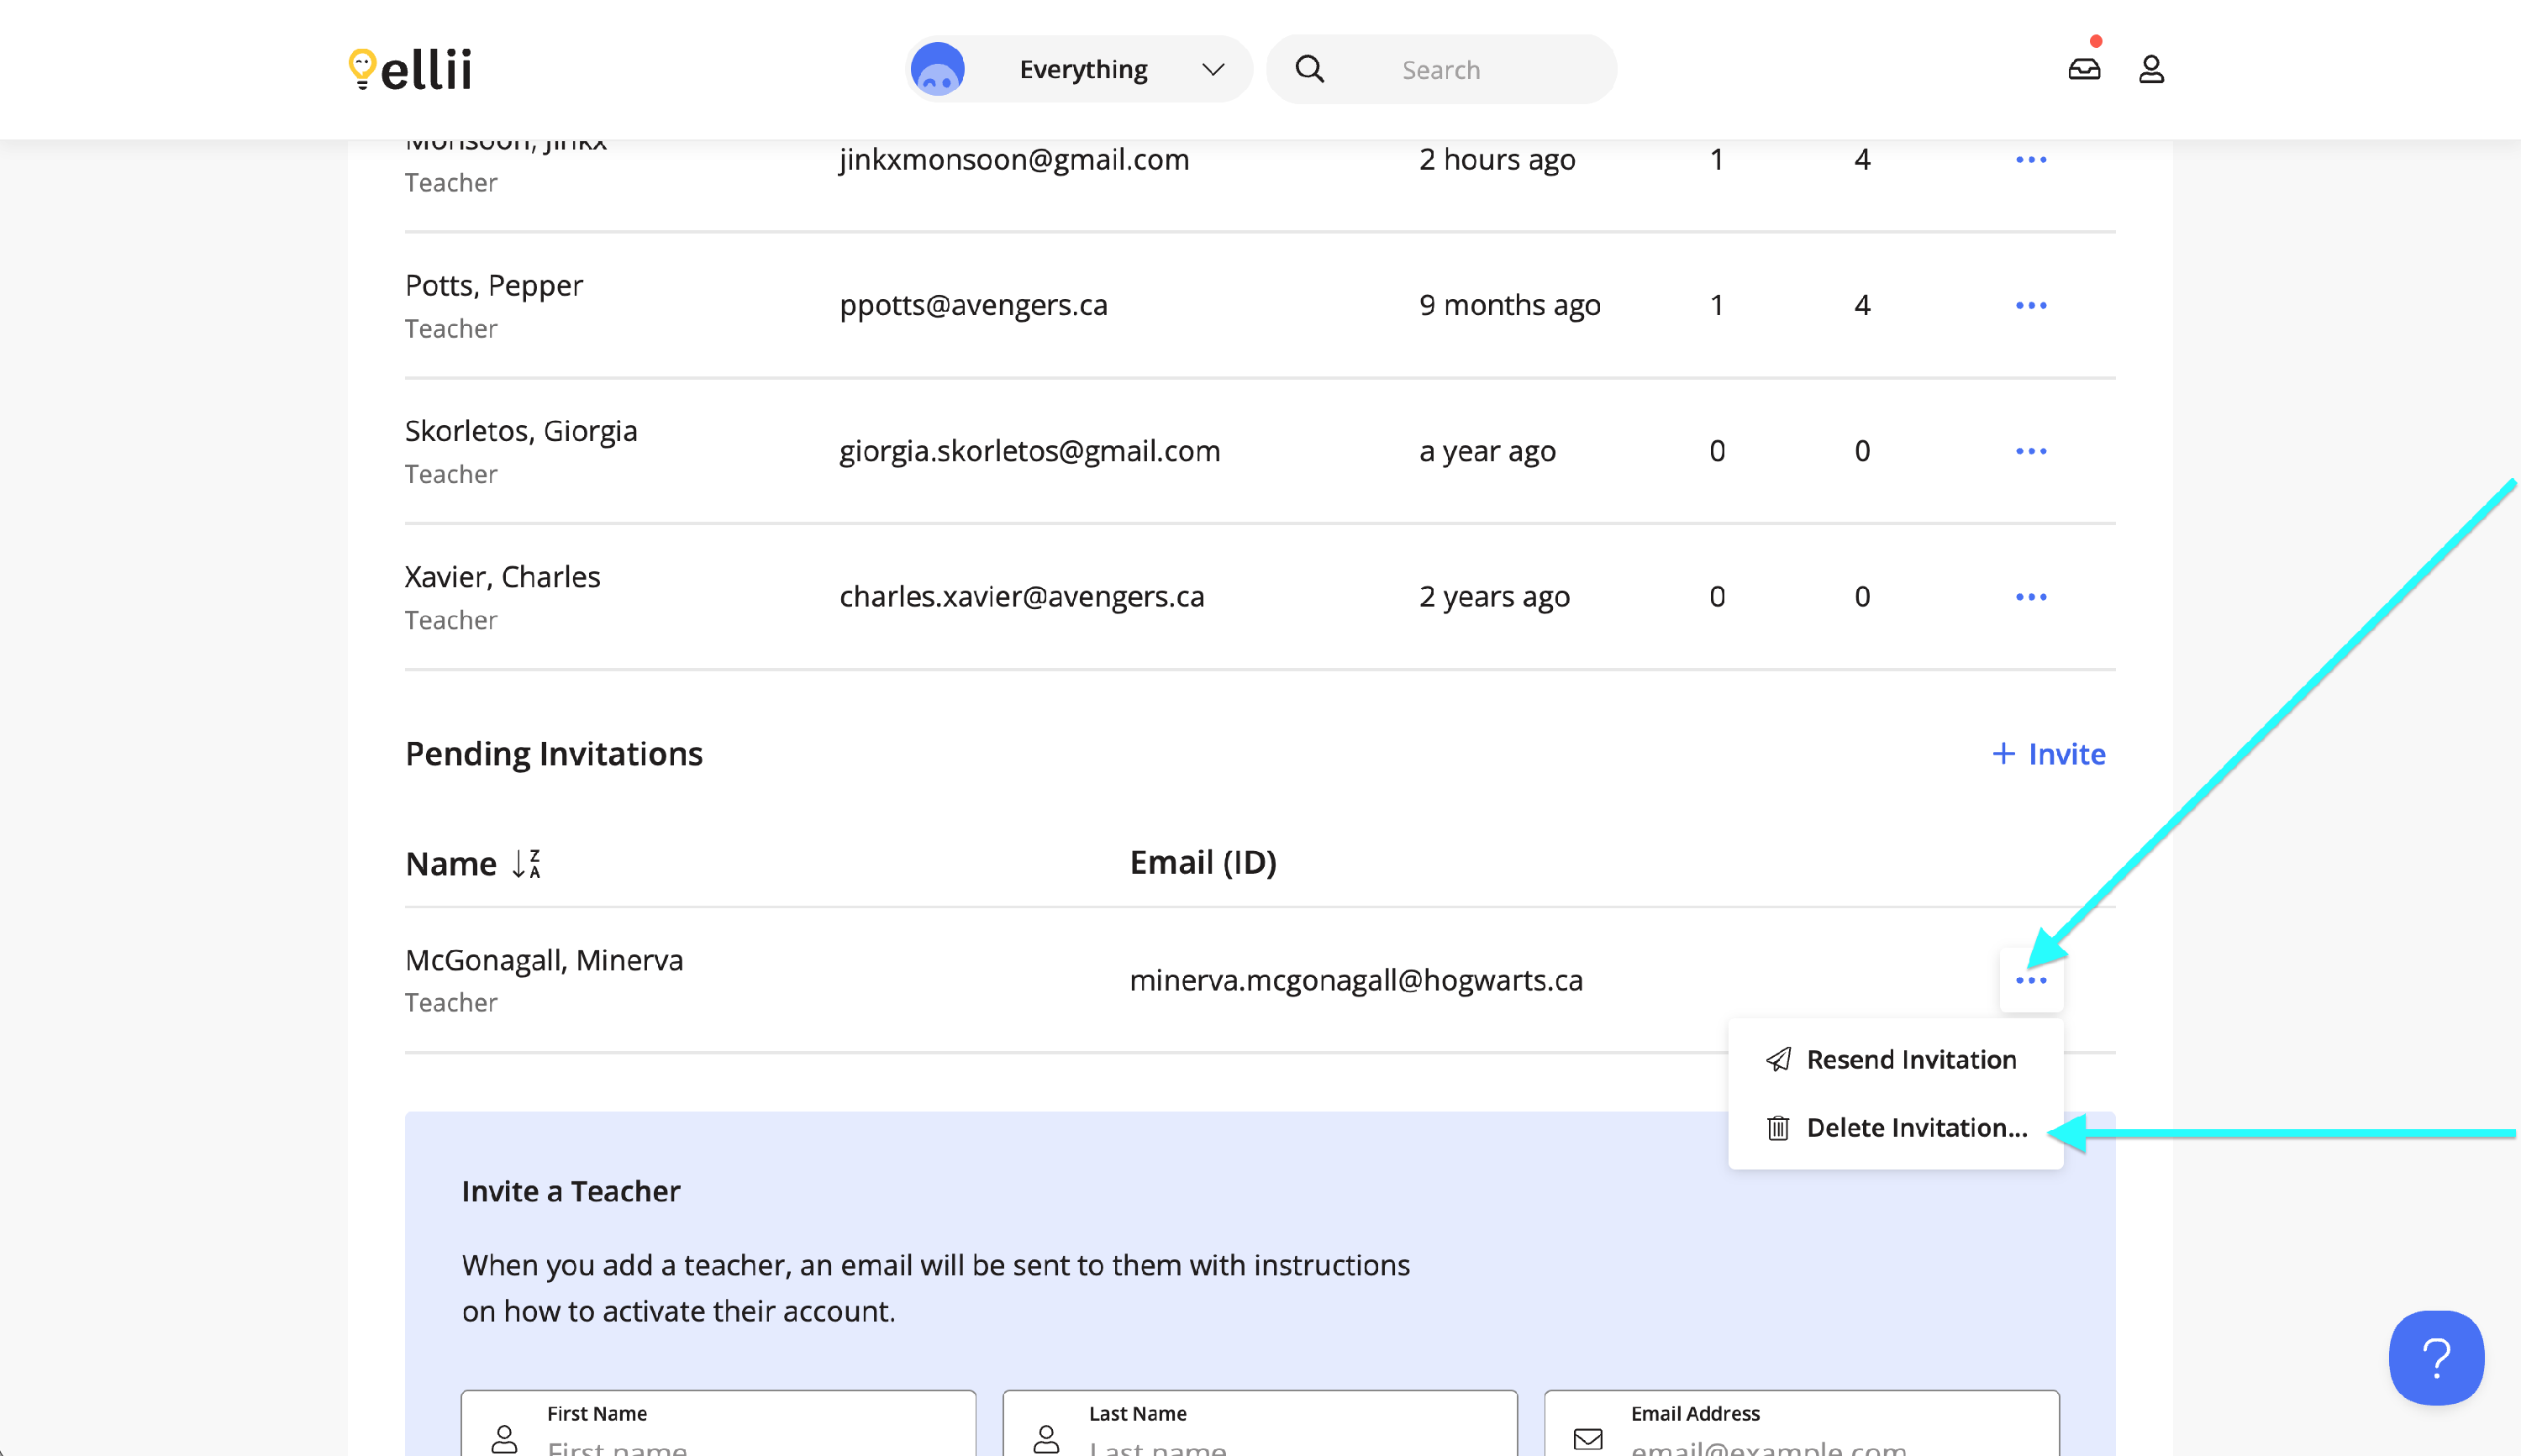This screenshot has width=2521, height=1456.
Task: Toggle the Name sort order arrow
Action: click(526, 863)
